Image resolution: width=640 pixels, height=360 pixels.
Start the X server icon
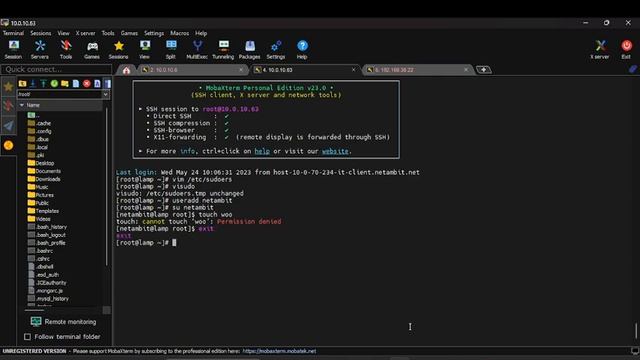pyautogui.click(x=600, y=49)
